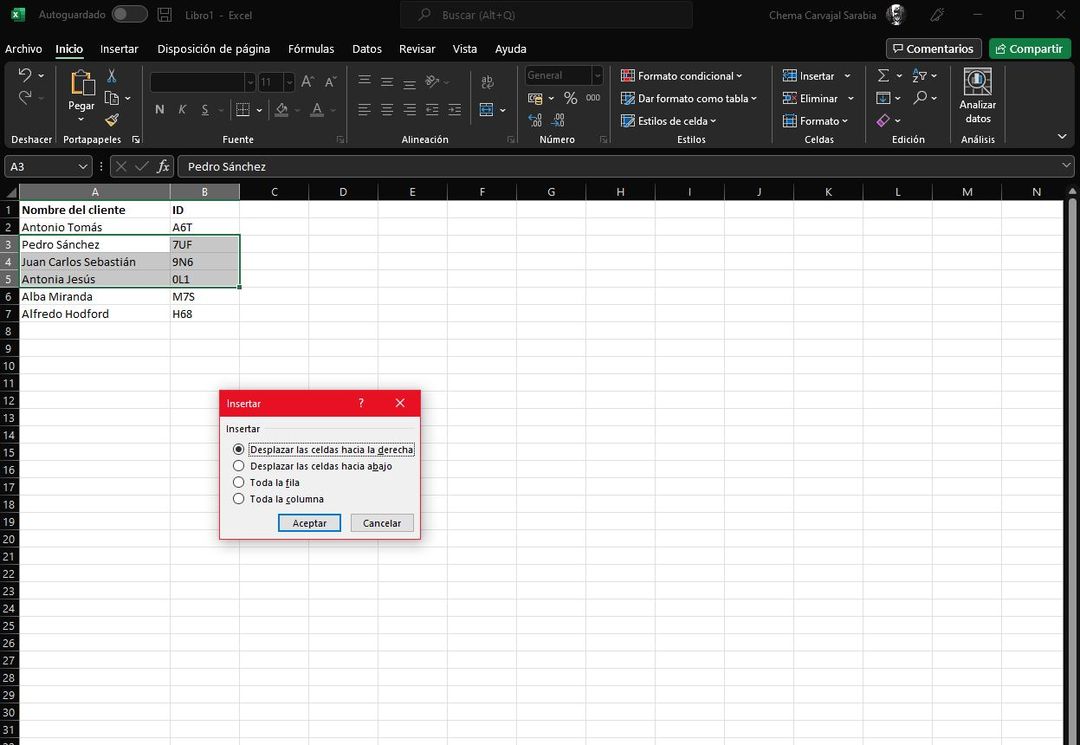This screenshot has width=1080, height=745.
Task: Click the percentage format icon
Action: [x=571, y=98]
